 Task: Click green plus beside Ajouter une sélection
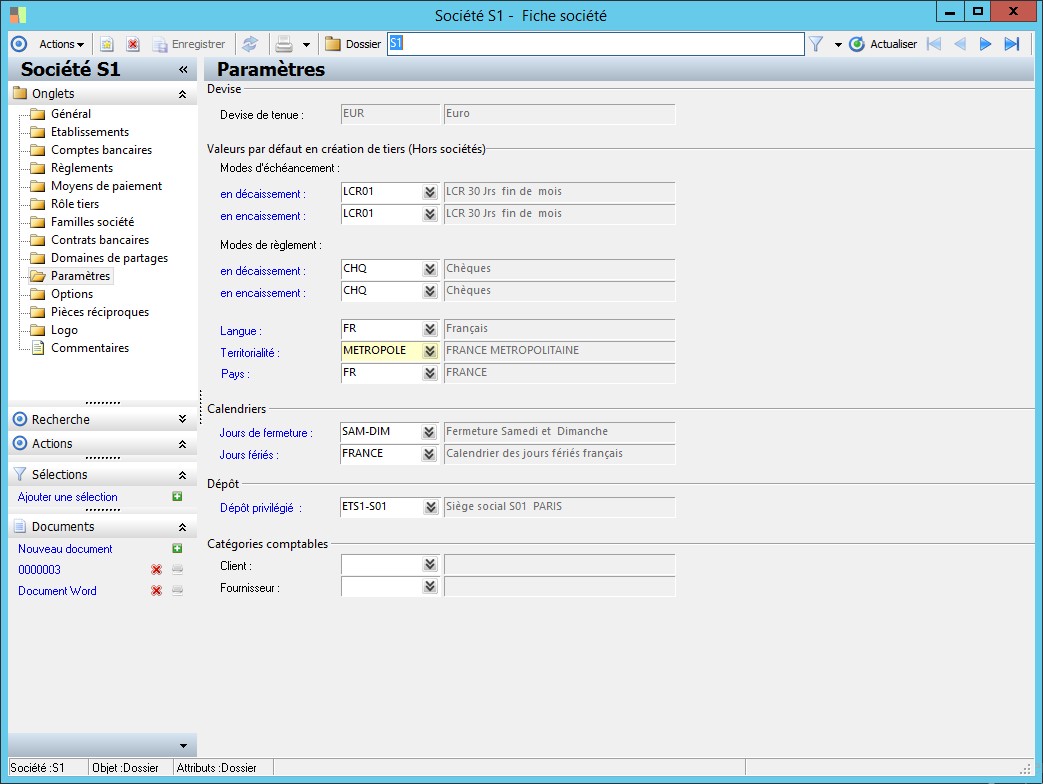177,496
